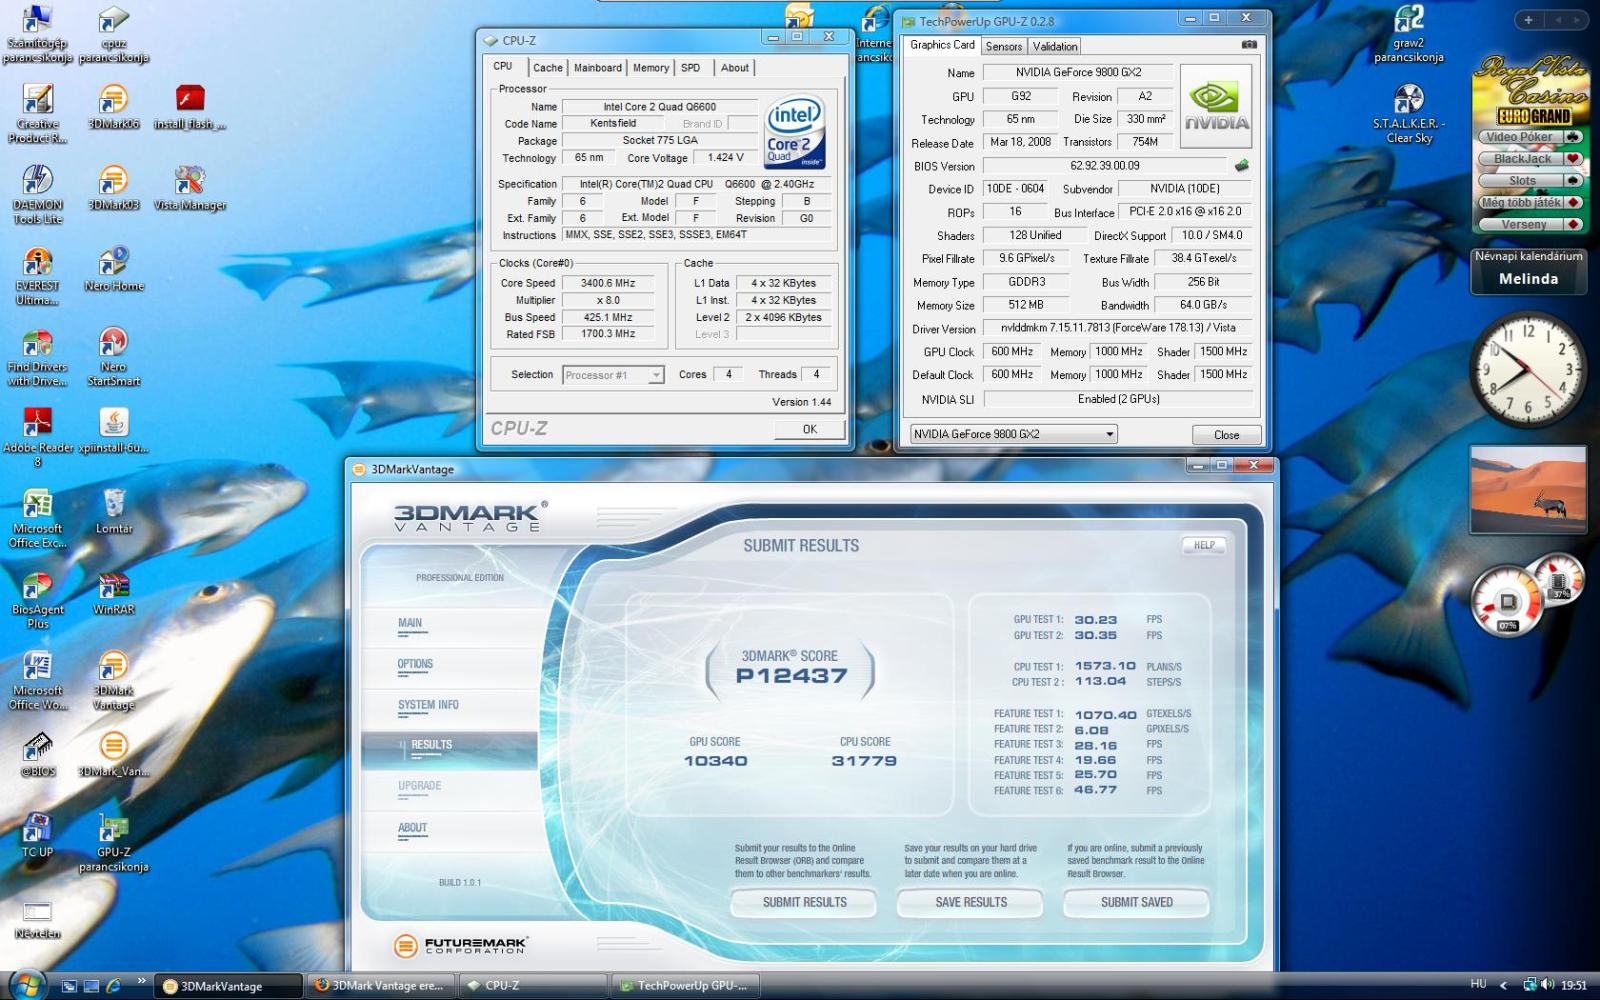Click the Internet Explorer quick launch icon
1600x1000 pixels.
tap(114, 986)
